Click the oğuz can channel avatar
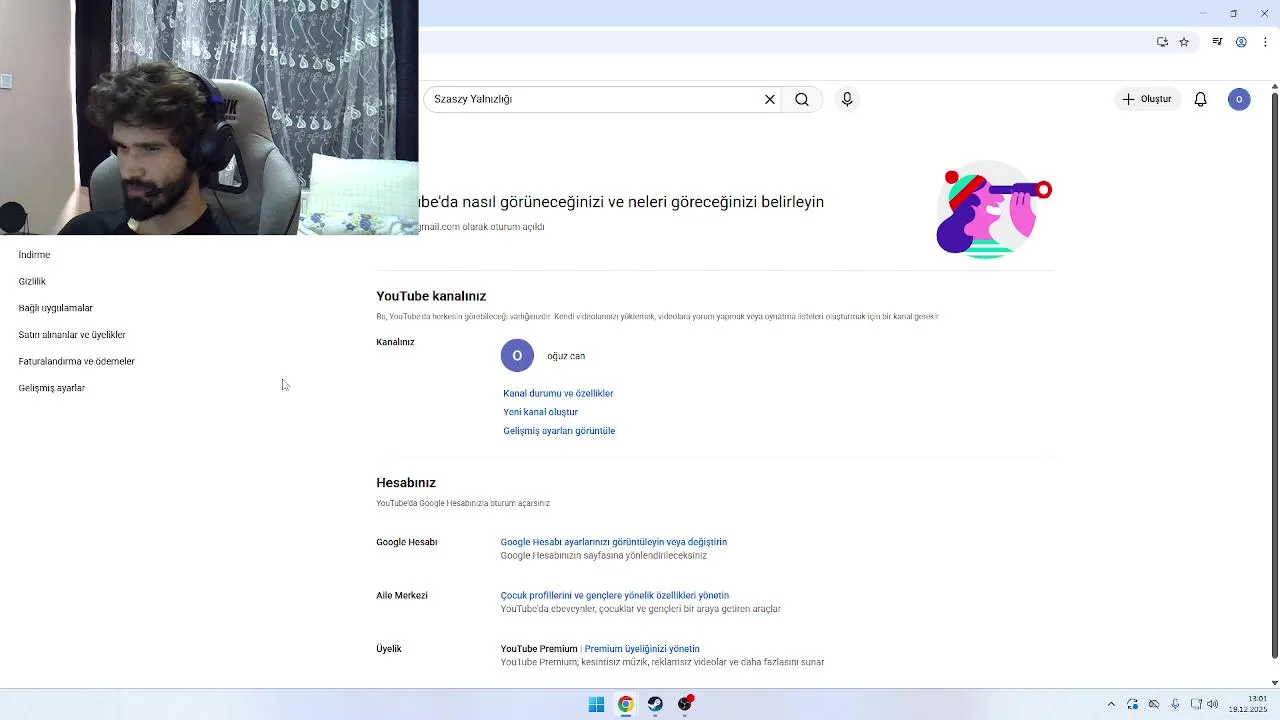The image size is (1280, 720). [x=517, y=356]
